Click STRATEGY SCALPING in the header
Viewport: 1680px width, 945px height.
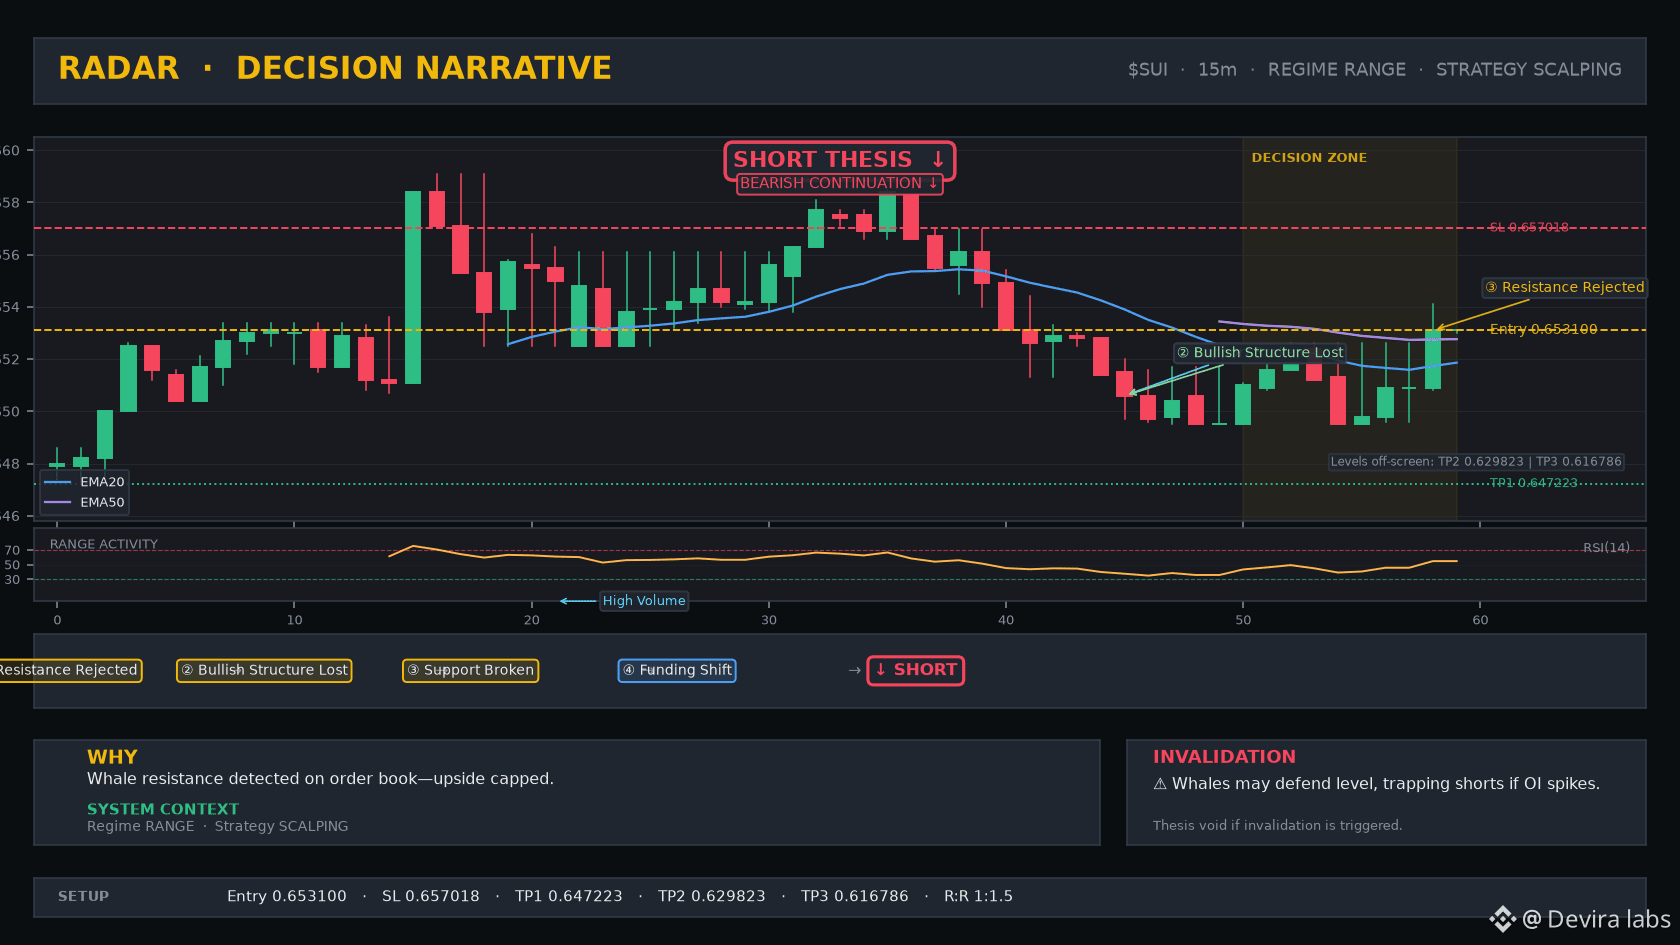[x=1529, y=70]
